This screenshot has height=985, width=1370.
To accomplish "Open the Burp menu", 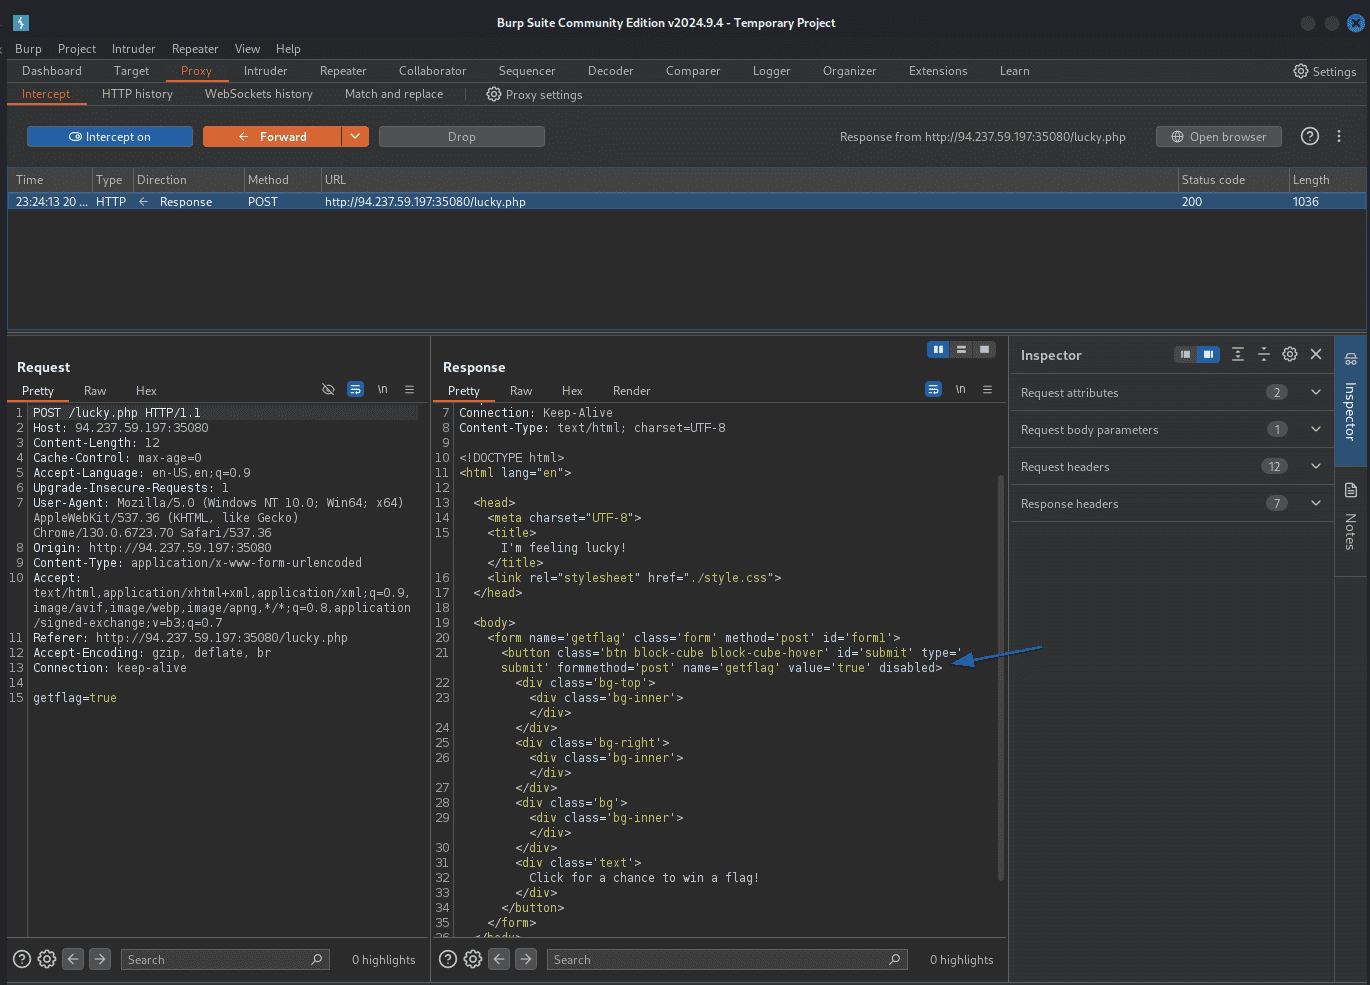I will coord(28,48).
